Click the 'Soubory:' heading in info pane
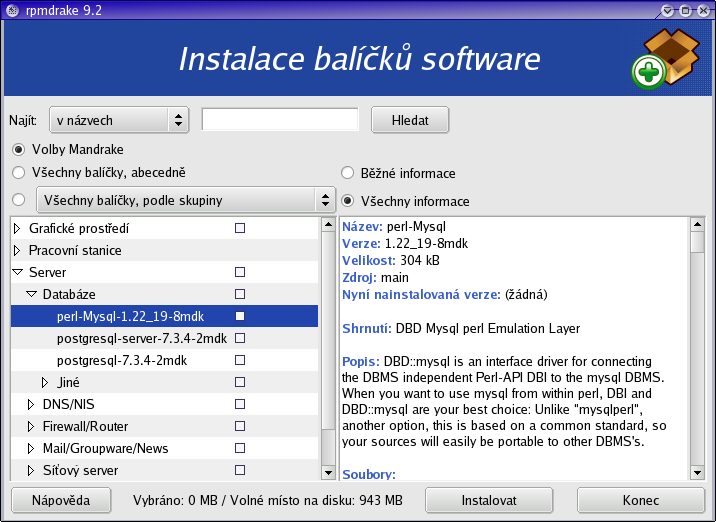 pyautogui.click(x=369, y=474)
